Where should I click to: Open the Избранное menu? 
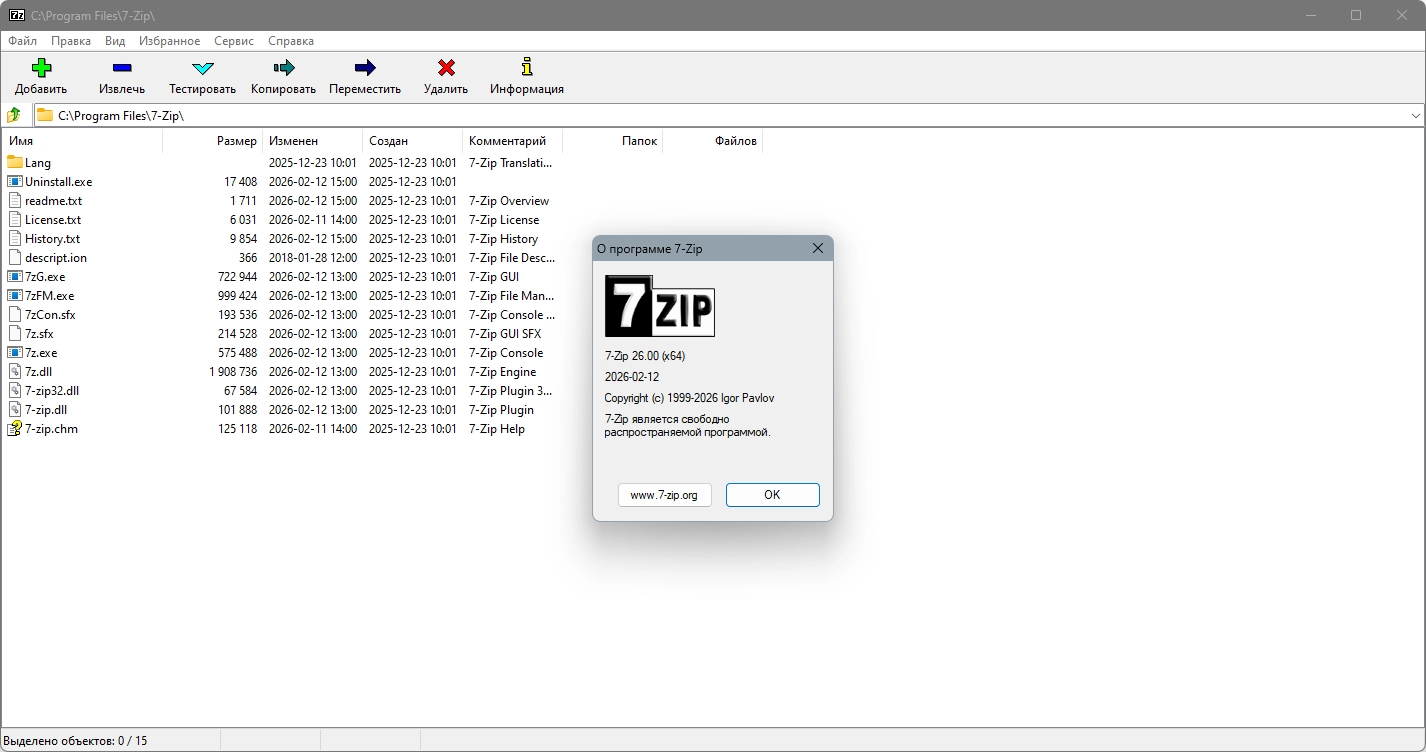tap(170, 41)
